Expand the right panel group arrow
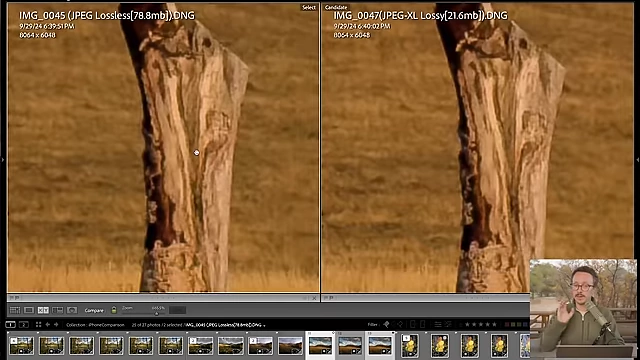 coord(638,160)
